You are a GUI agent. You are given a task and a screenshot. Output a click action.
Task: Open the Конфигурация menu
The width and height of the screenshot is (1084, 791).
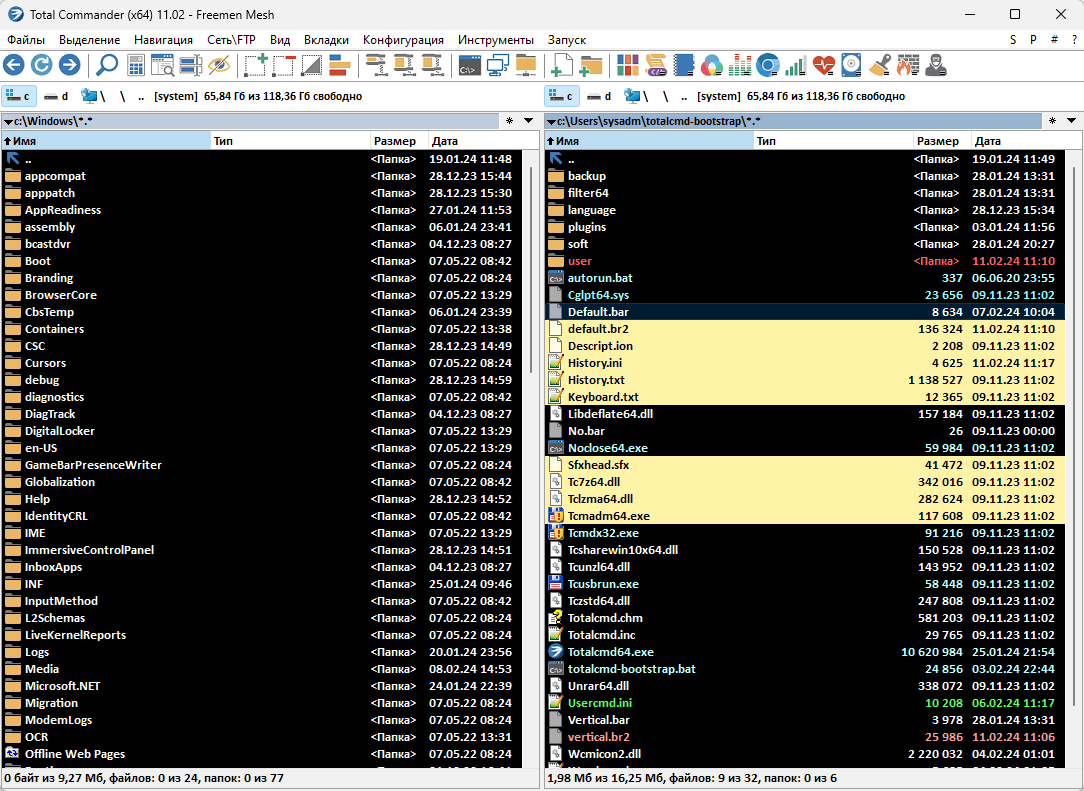point(403,40)
